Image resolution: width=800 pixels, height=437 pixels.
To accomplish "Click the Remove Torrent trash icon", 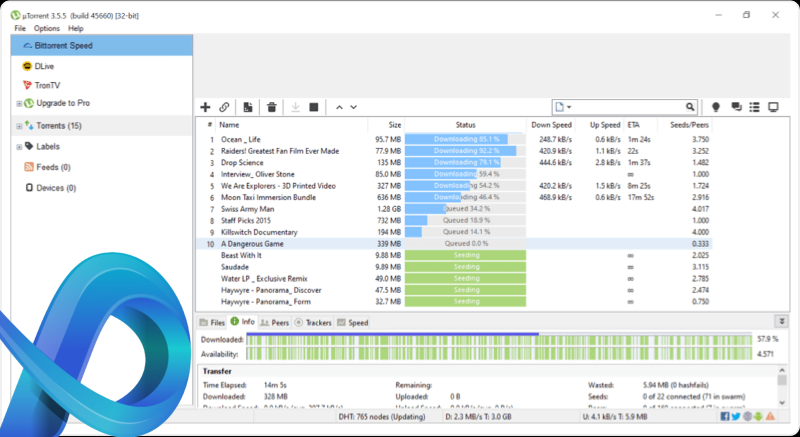I will point(272,107).
